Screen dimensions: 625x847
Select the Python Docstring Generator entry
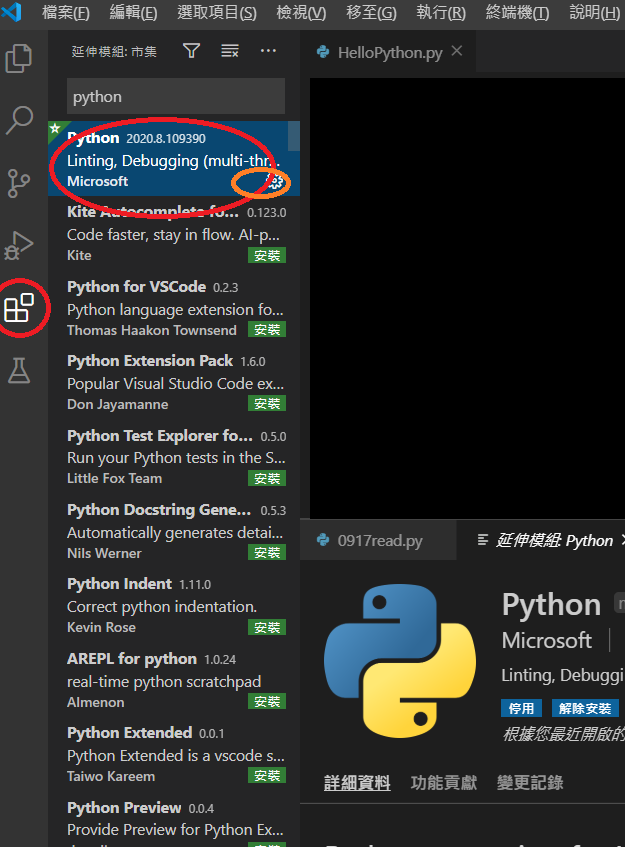click(x=173, y=531)
